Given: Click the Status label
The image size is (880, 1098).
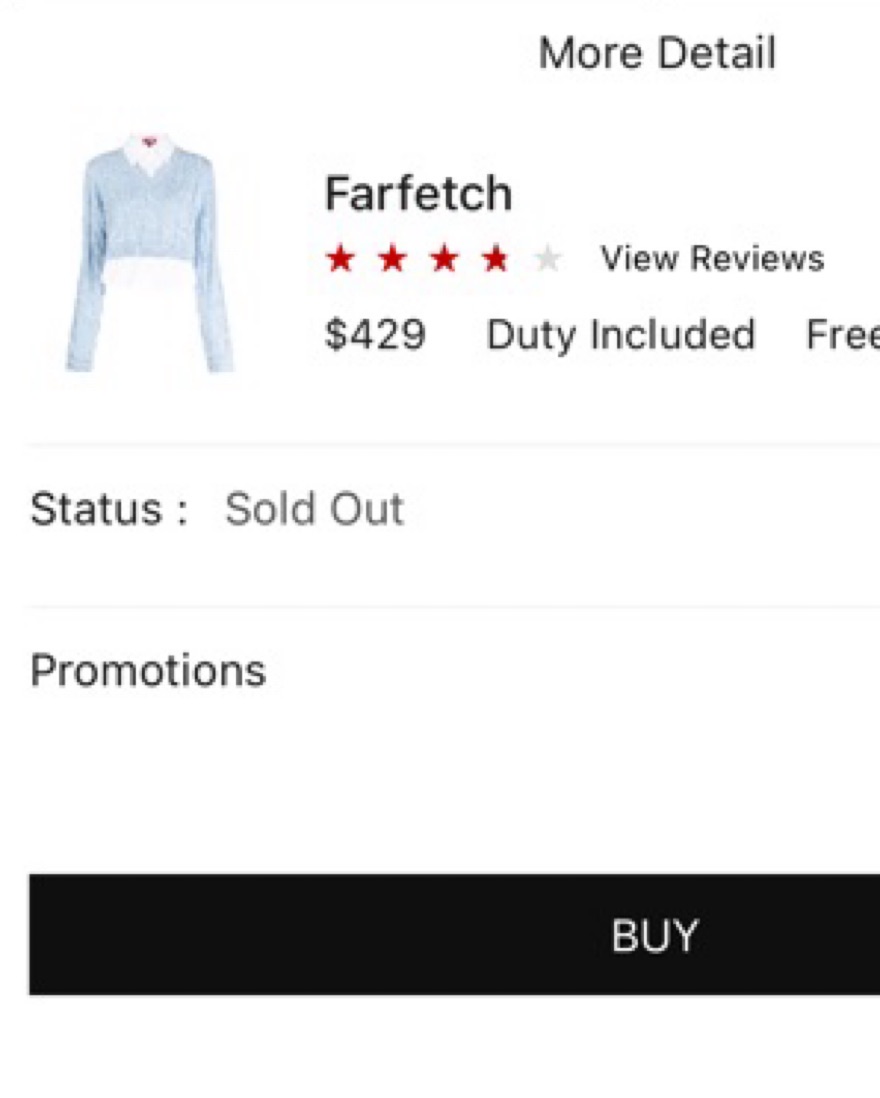Looking at the screenshot, I should pyautogui.click(x=108, y=509).
